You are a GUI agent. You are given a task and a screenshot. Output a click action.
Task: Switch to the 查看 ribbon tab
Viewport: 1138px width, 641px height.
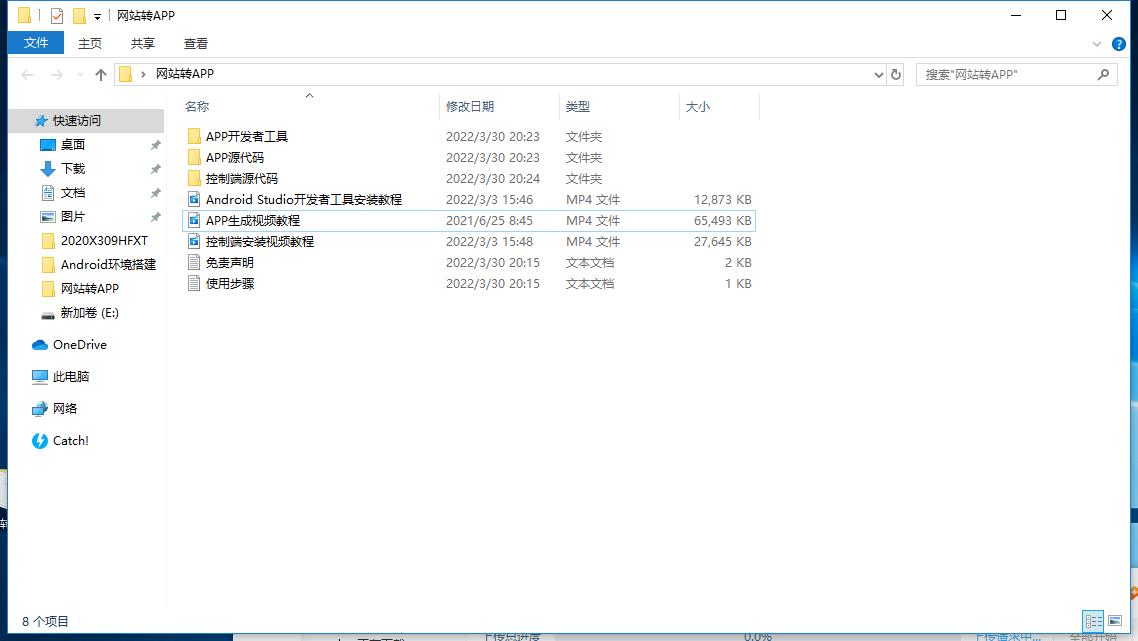196,43
